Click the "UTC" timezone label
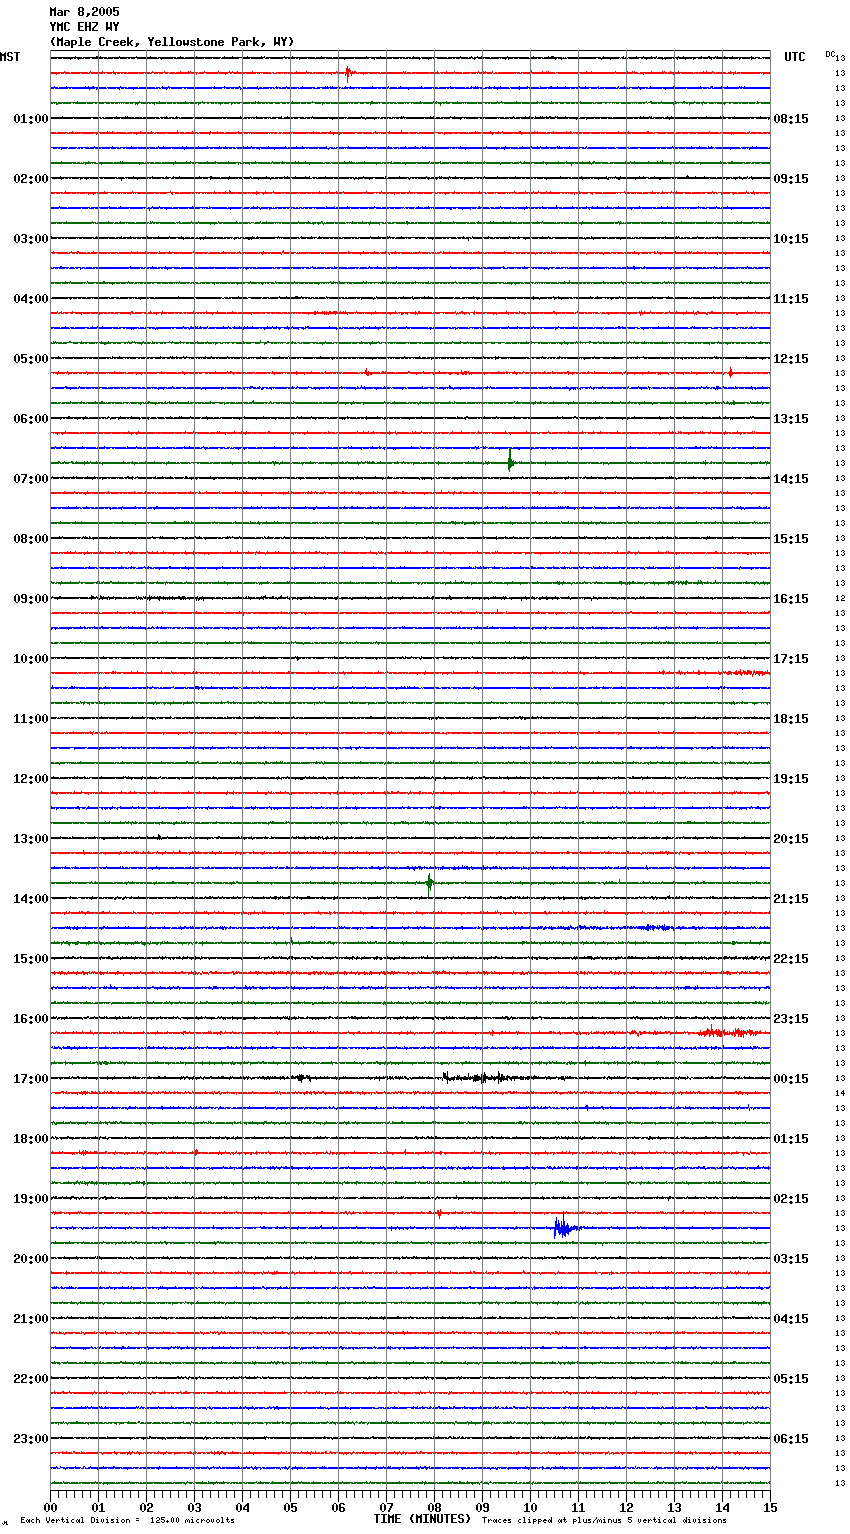850x1534 pixels. pos(795,57)
